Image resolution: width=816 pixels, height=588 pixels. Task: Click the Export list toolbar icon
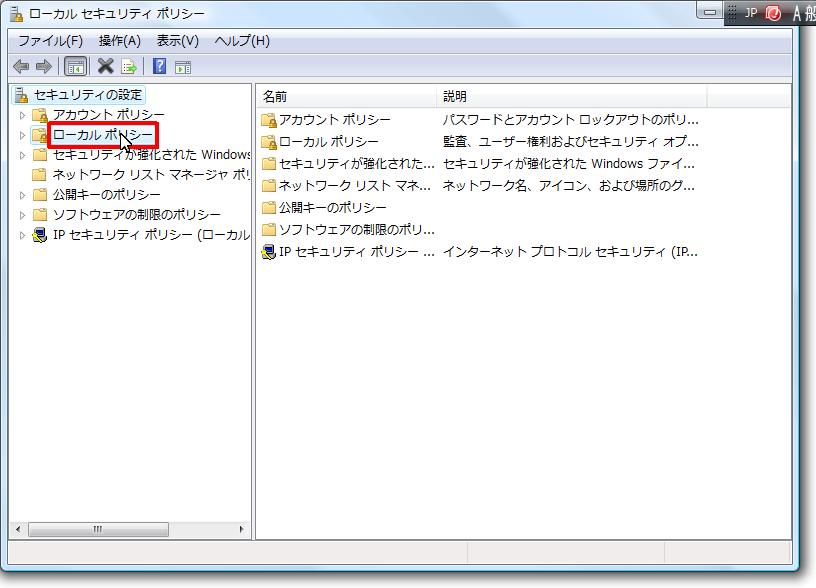[129, 67]
